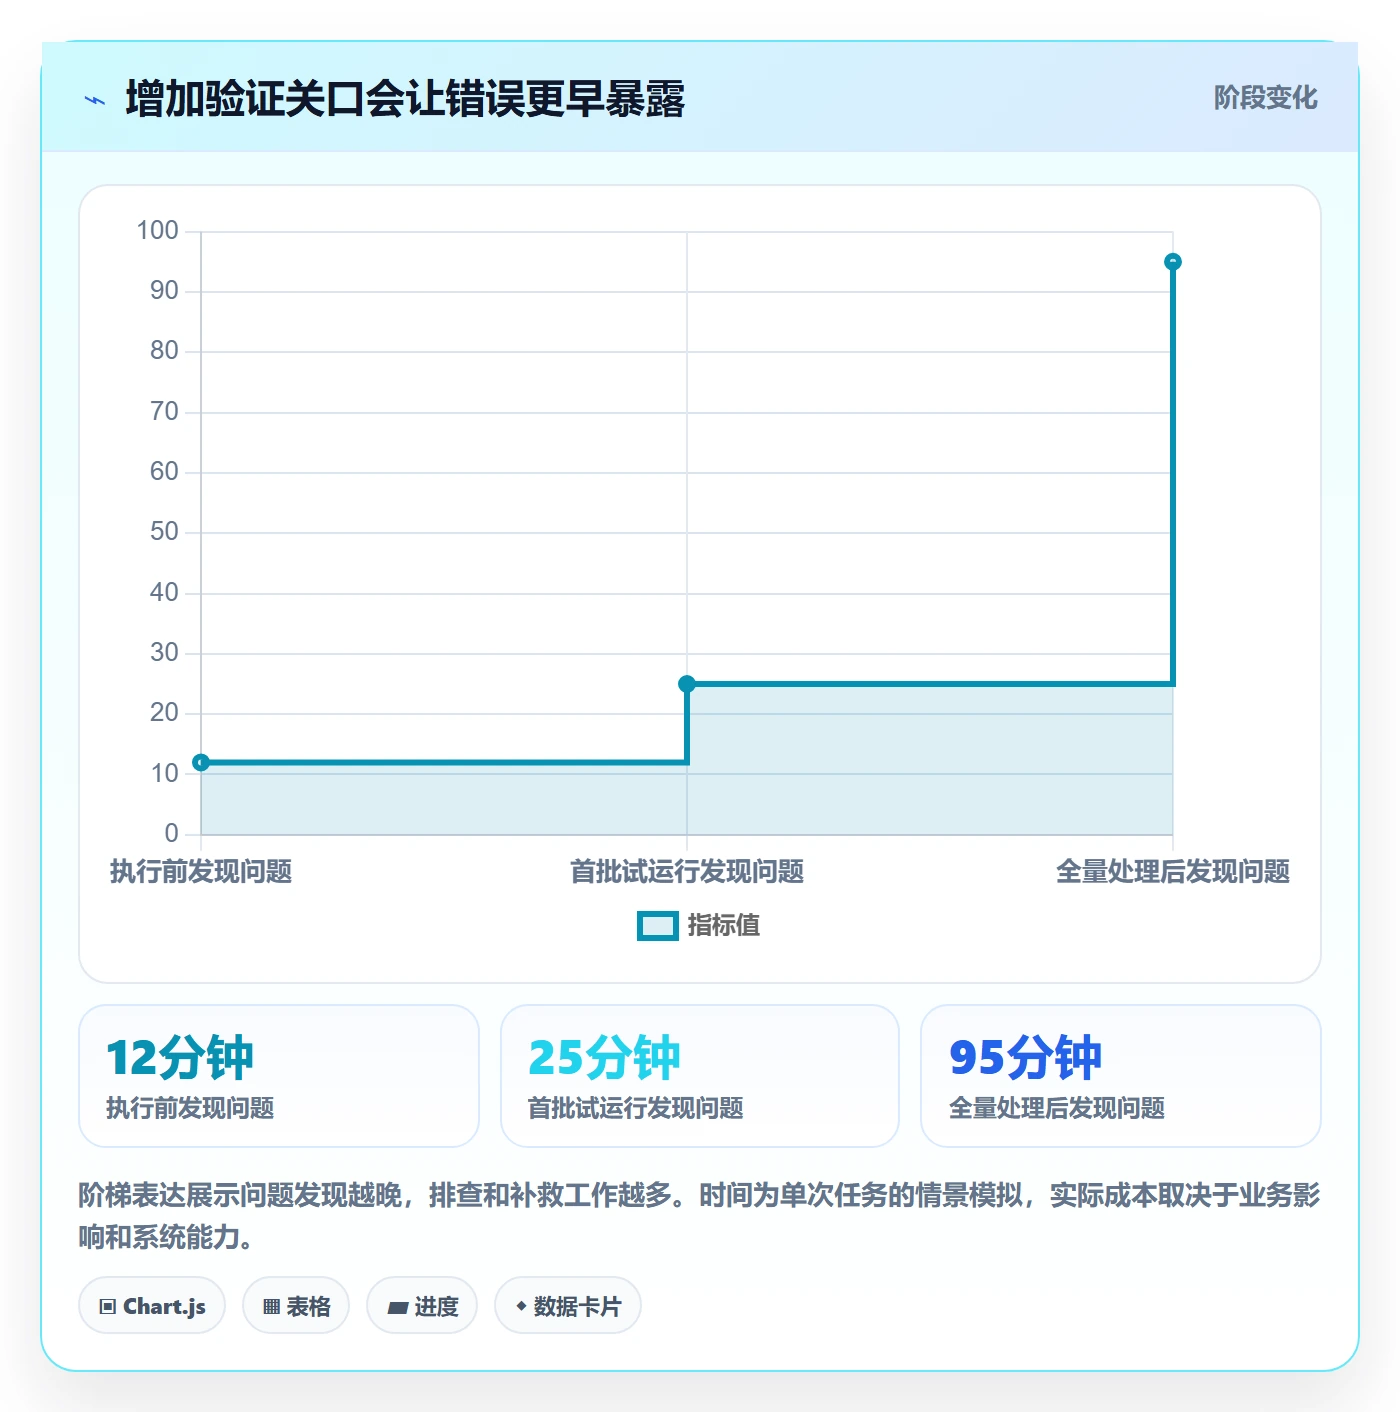Click the 数据卡片 tag chip

[568, 1306]
